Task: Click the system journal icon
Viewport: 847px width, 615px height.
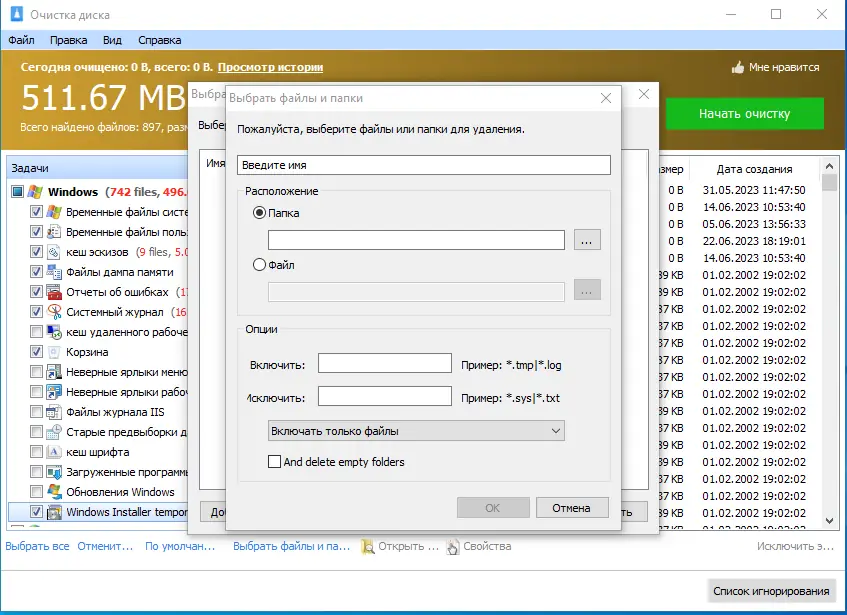Action: pos(54,312)
